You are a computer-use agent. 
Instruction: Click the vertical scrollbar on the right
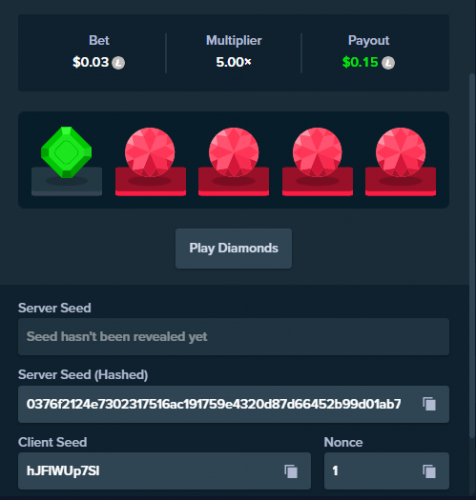coord(472,253)
